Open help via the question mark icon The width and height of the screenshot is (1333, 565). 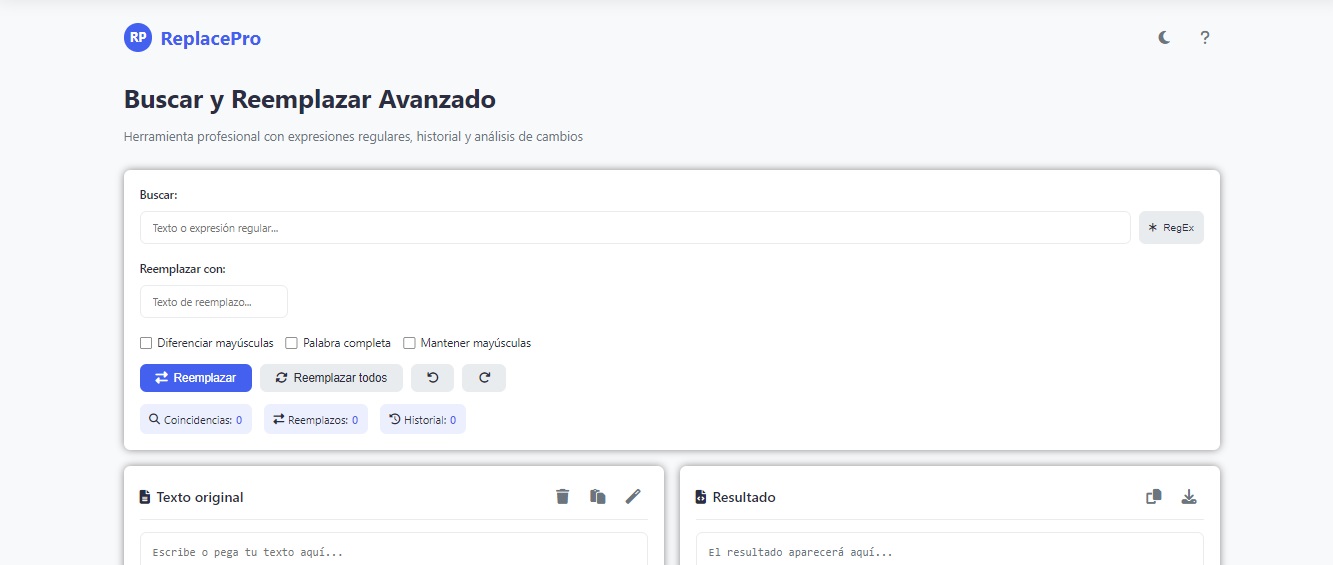[1205, 38]
